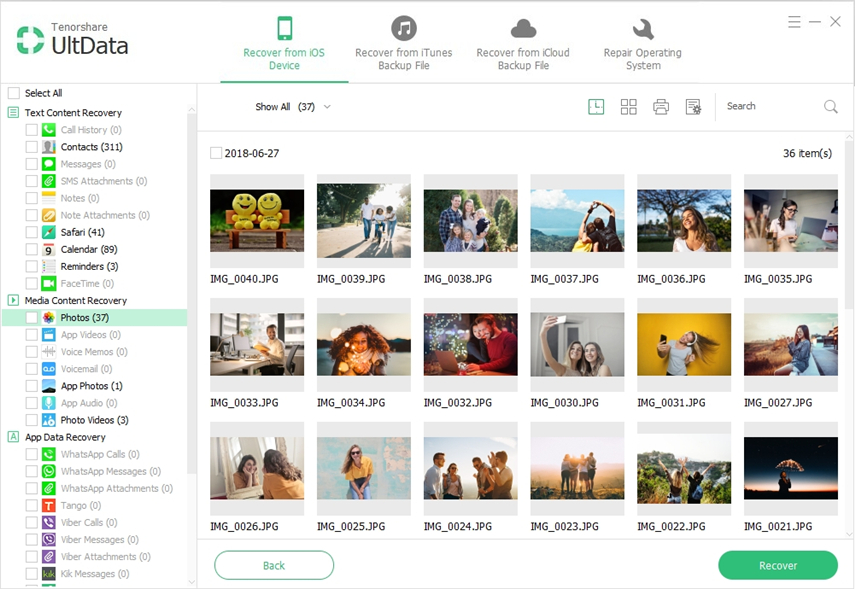Enable the Calendar (89) checkbox
The image size is (855, 589).
(32, 249)
